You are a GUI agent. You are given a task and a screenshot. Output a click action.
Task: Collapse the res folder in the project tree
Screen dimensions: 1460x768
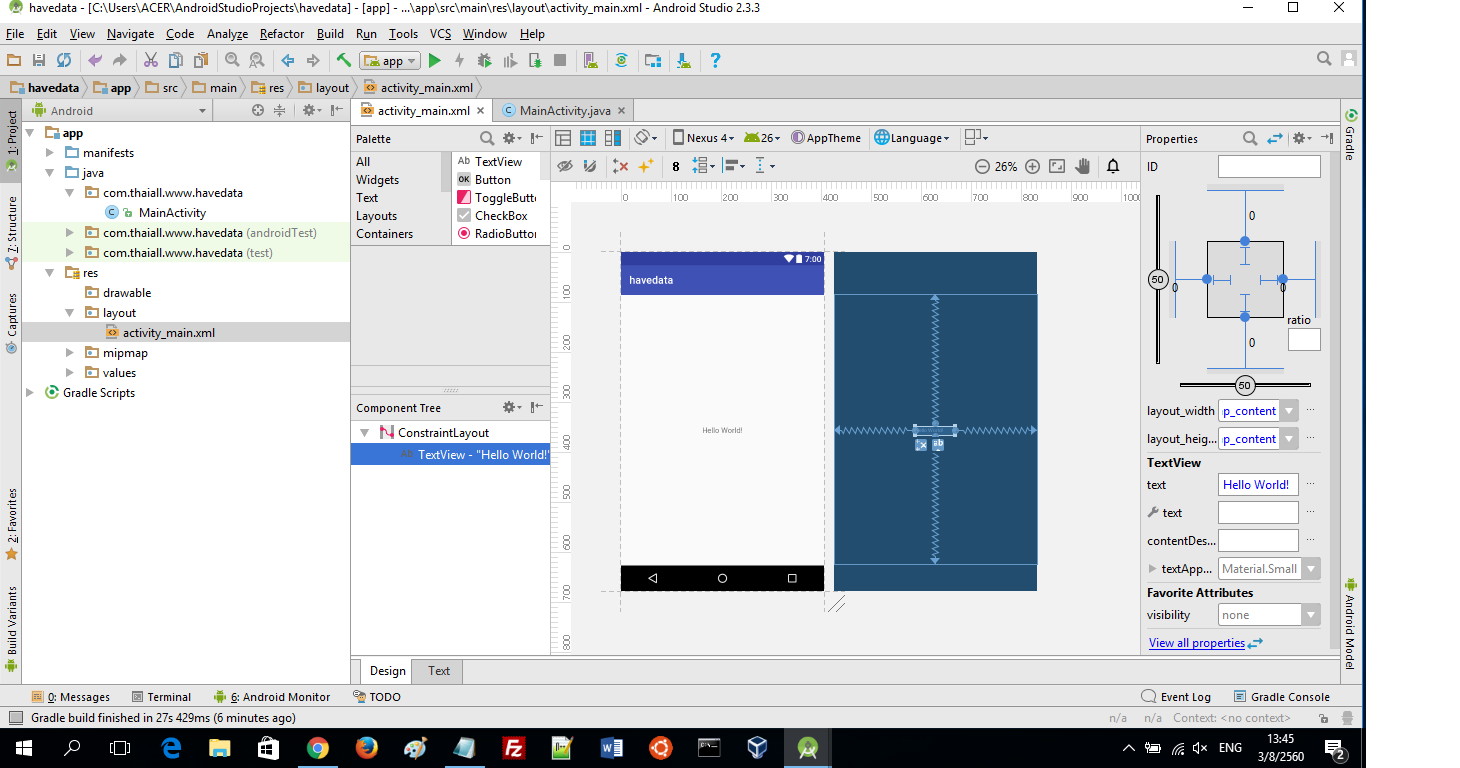pos(51,273)
